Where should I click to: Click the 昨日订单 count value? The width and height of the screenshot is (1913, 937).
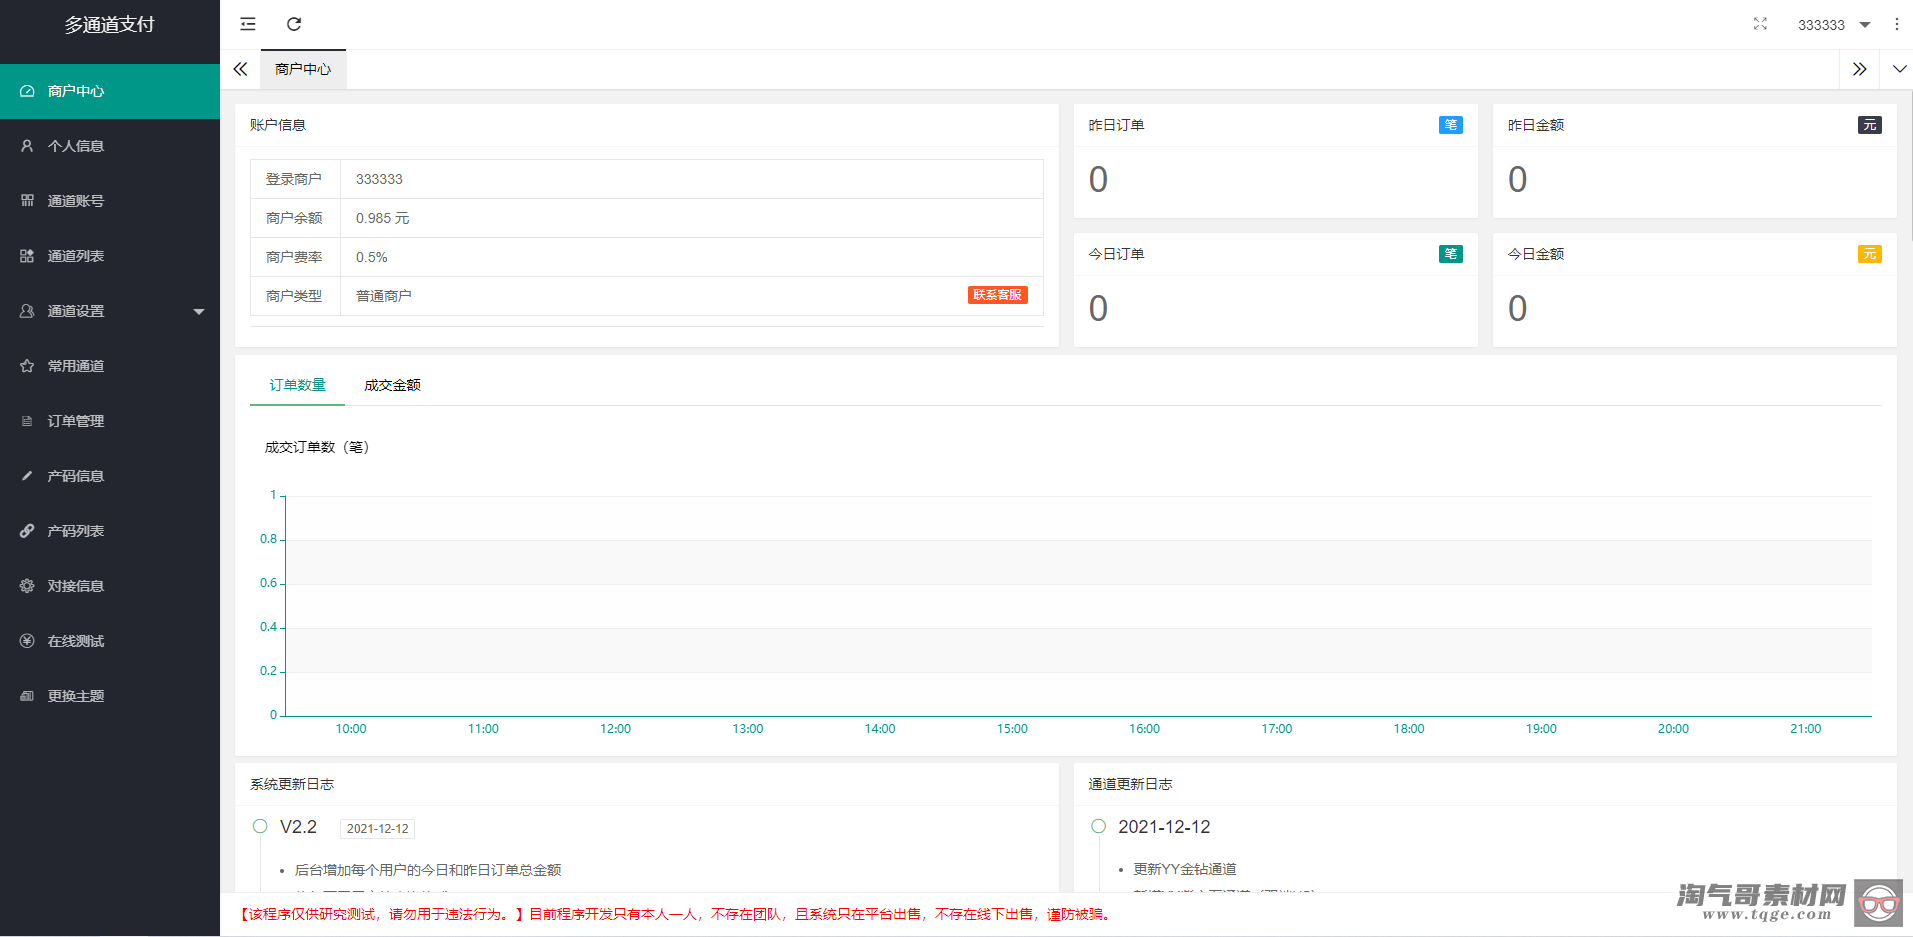tap(1098, 180)
